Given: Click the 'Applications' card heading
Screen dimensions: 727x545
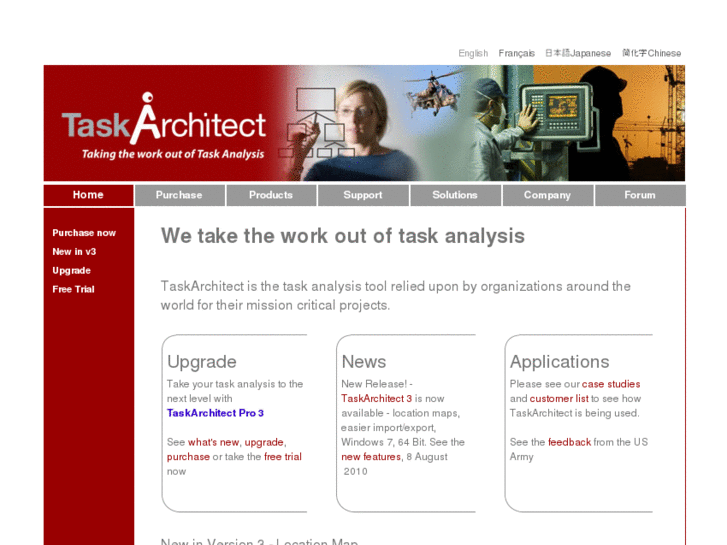Looking at the screenshot, I should pyautogui.click(x=560, y=362).
